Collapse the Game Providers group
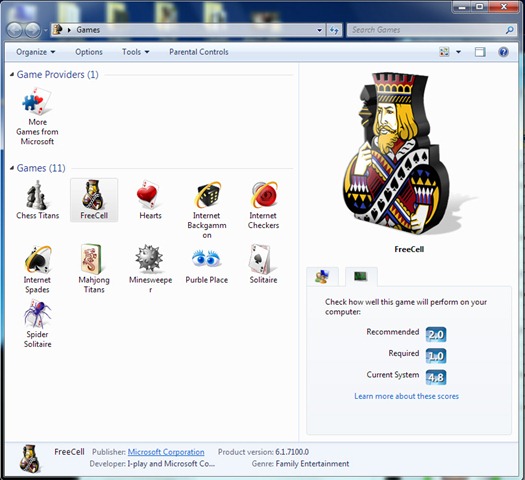 [12, 74]
